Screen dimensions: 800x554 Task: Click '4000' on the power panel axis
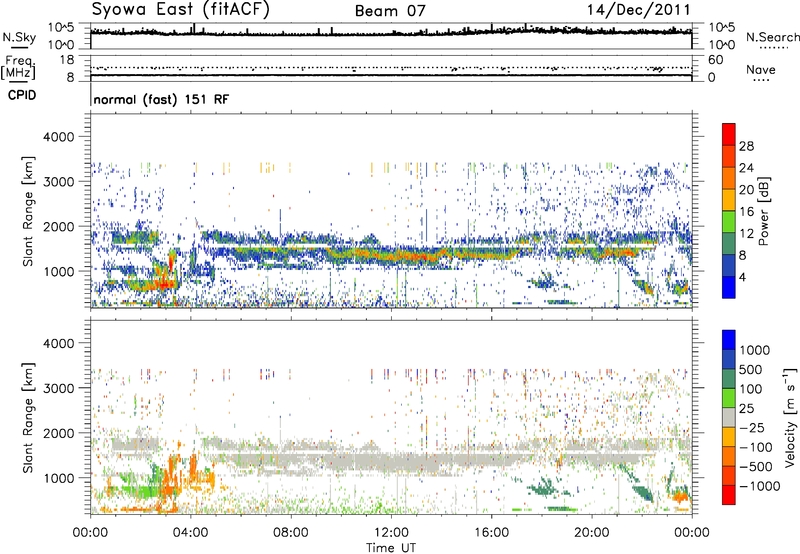[x=58, y=137]
